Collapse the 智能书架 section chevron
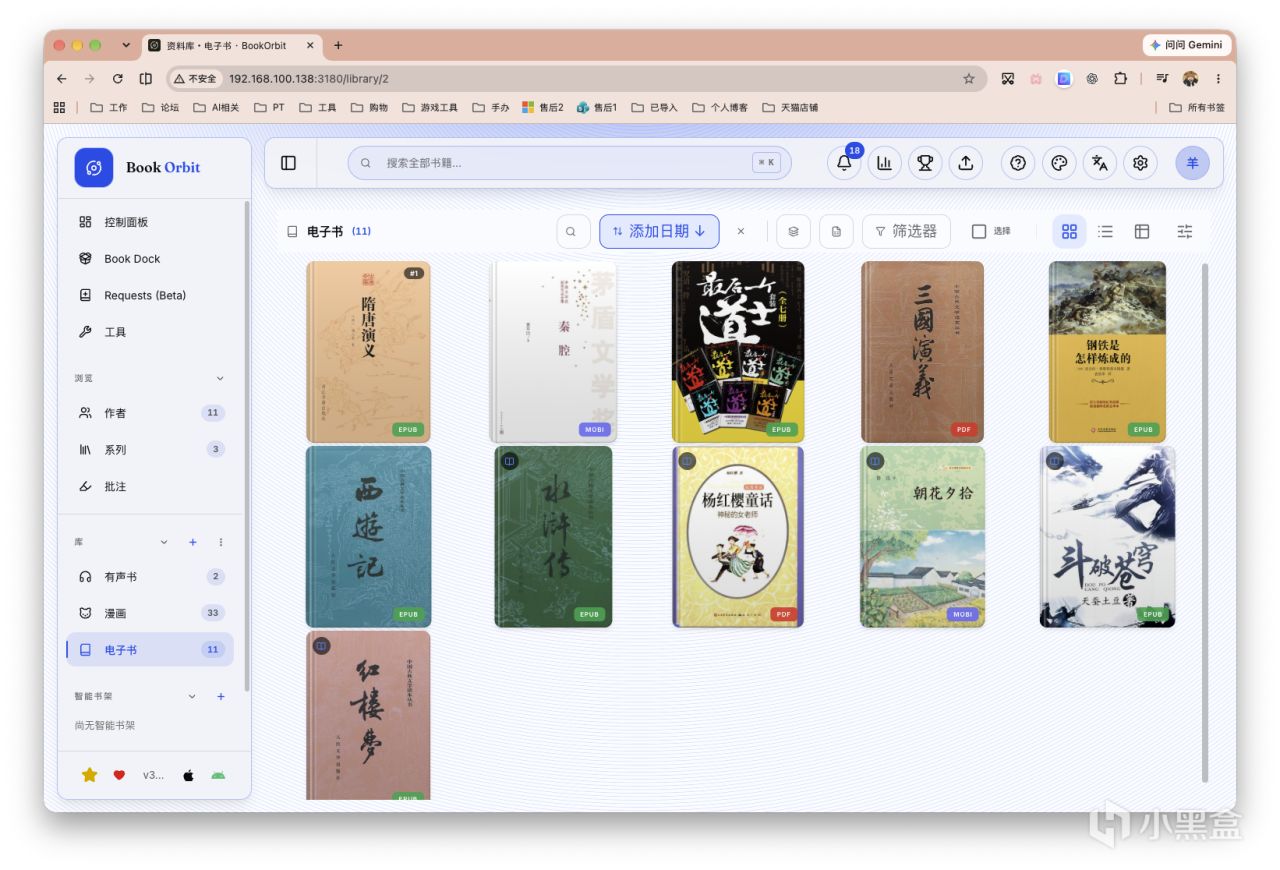Screen dimensions: 1280x870 pos(193,696)
